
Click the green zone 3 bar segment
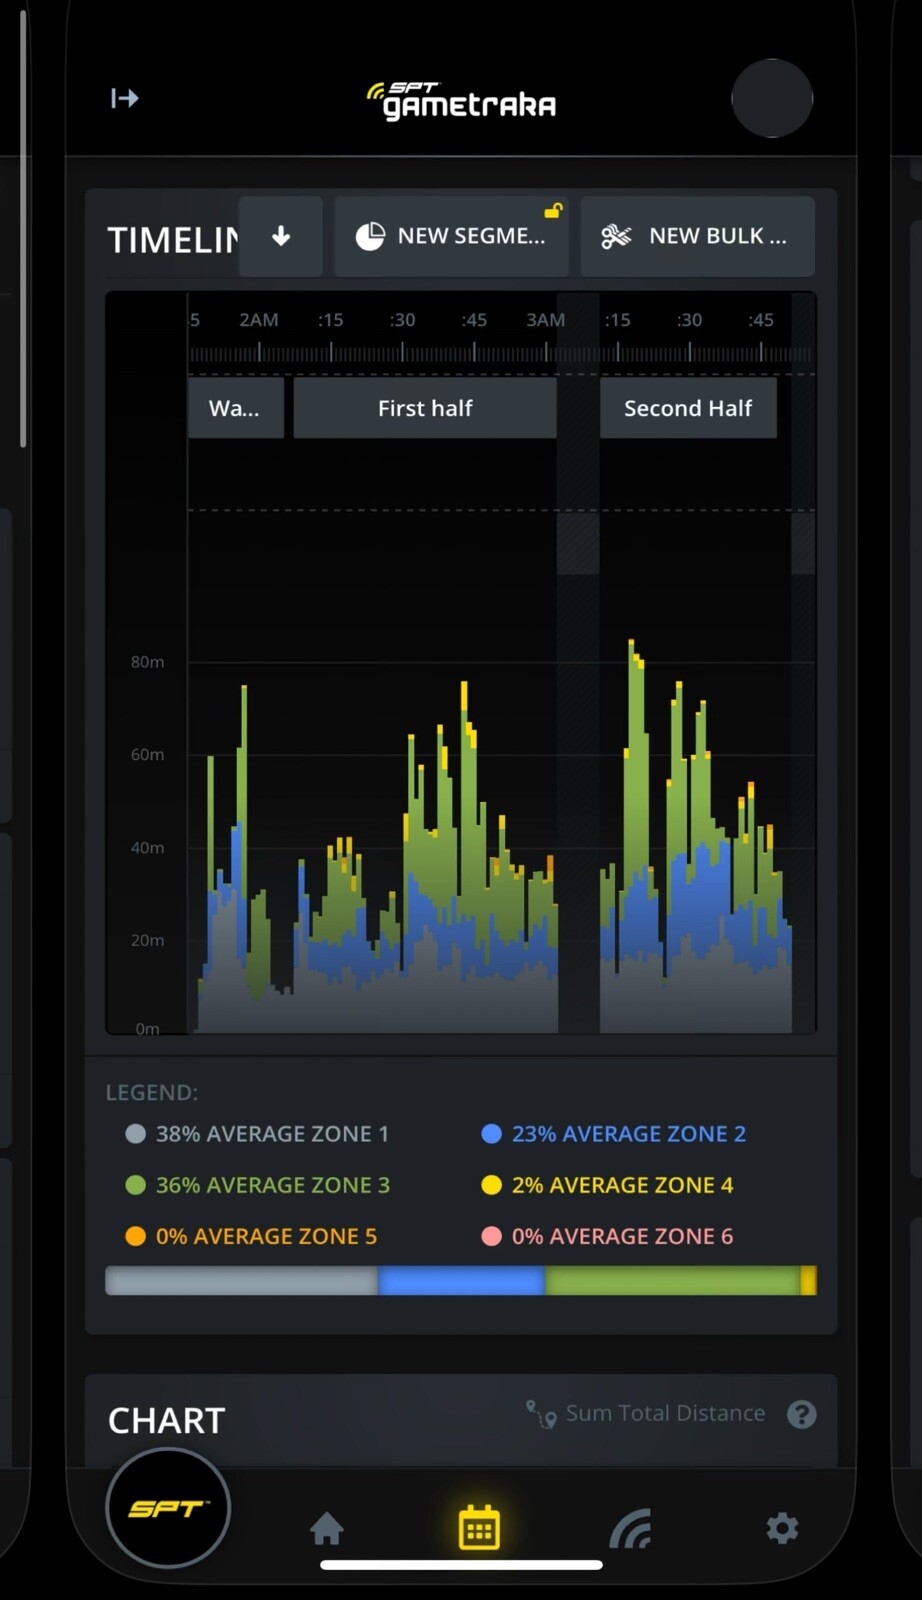(x=673, y=1281)
